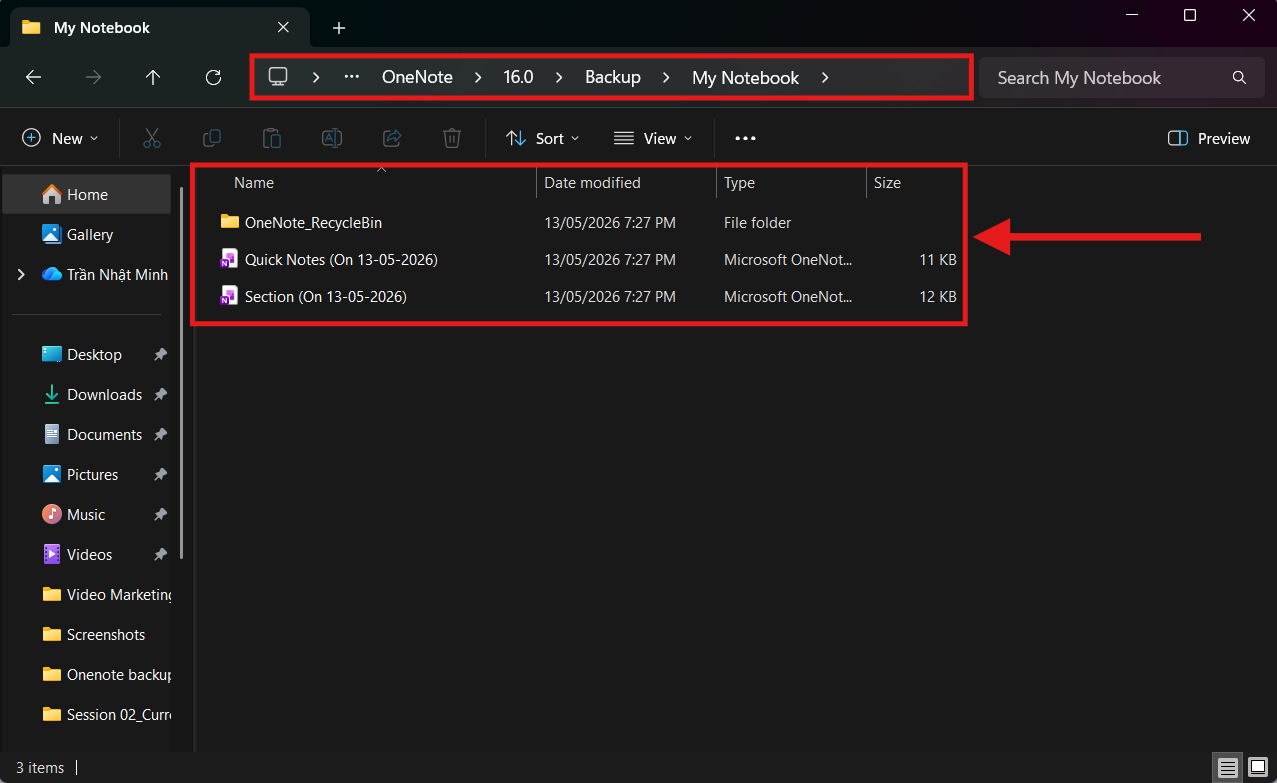Open the 16.0 breadcrumb folder

click(x=518, y=77)
